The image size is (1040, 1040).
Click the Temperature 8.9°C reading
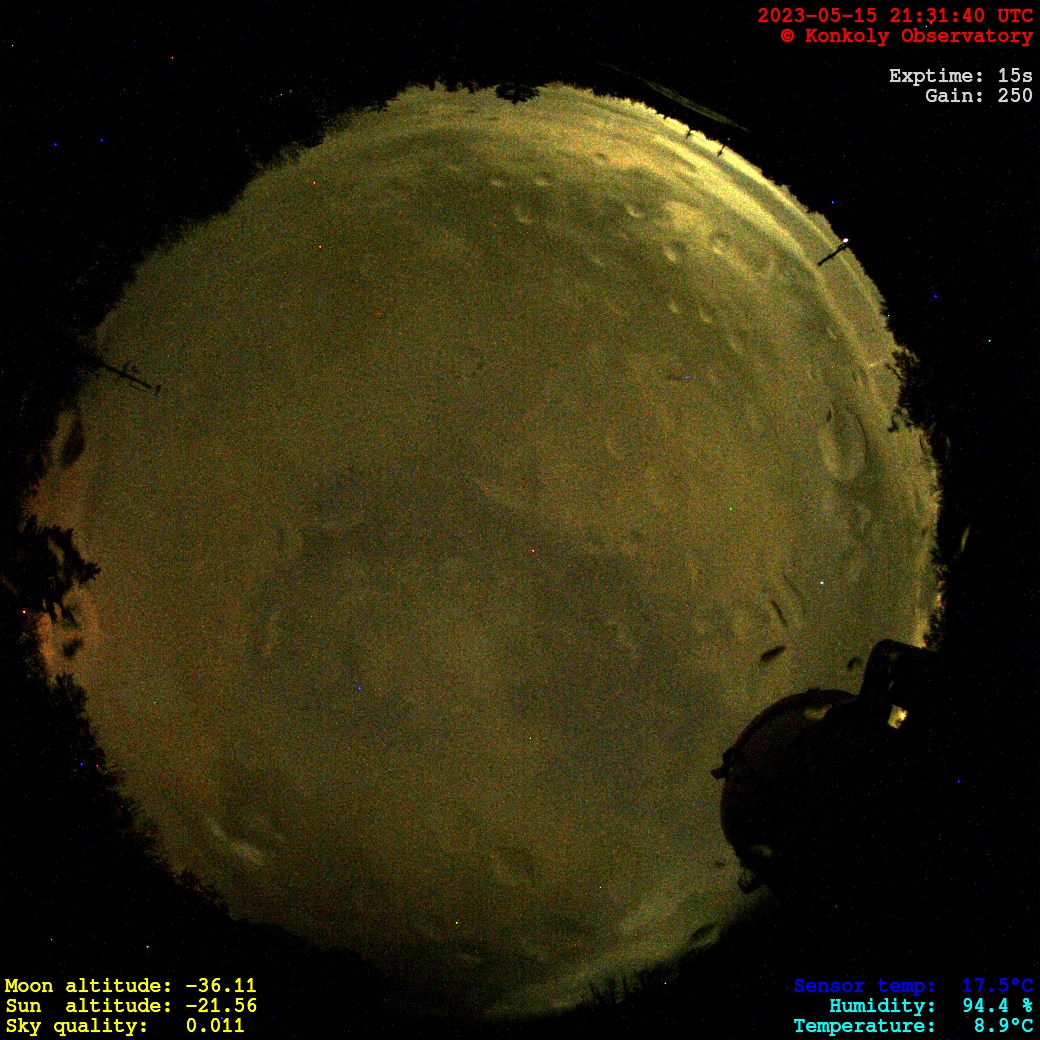(913, 1026)
